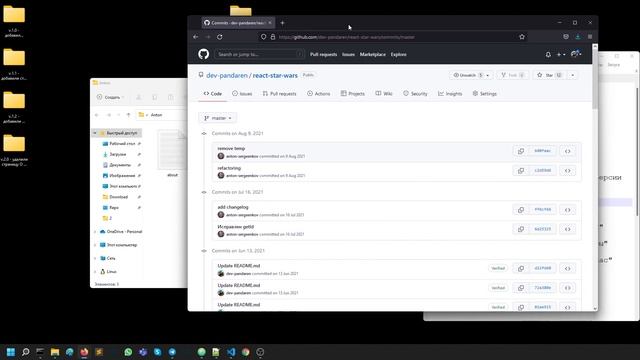Go back in the browser toolbar
This screenshot has height=360, width=640.
point(196,37)
